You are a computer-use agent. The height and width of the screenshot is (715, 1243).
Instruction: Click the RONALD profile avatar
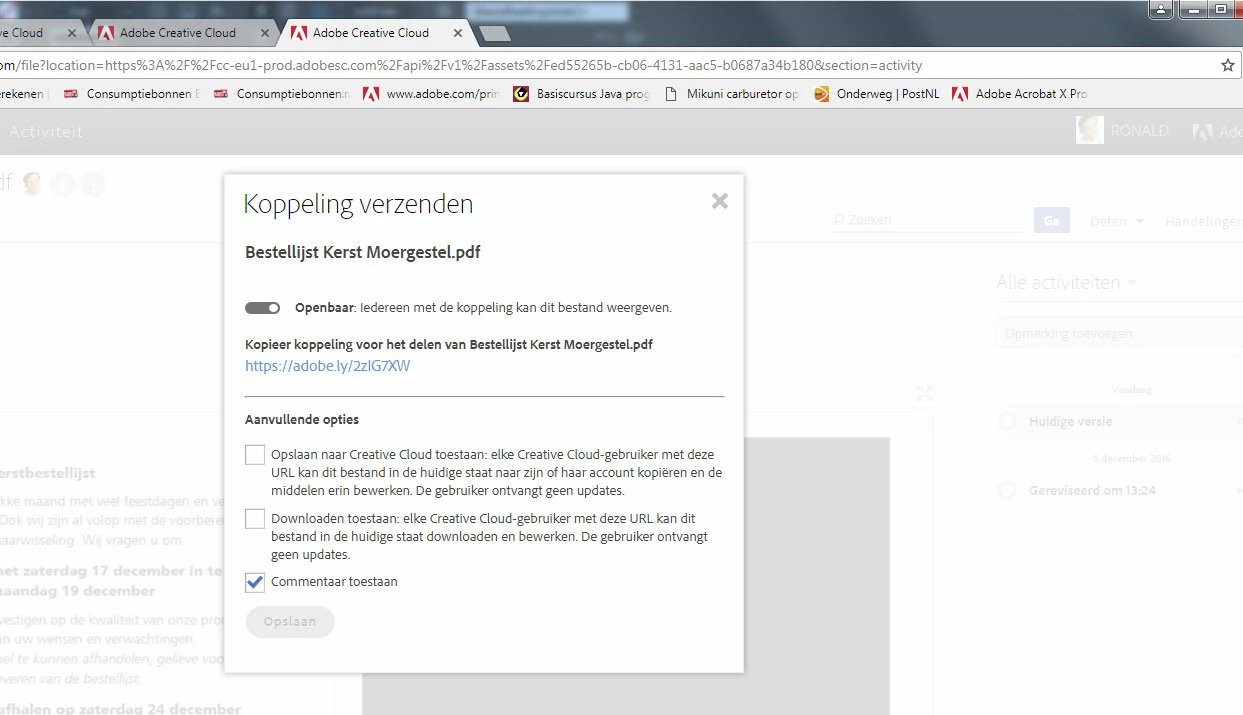click(x=1090, y=130)
